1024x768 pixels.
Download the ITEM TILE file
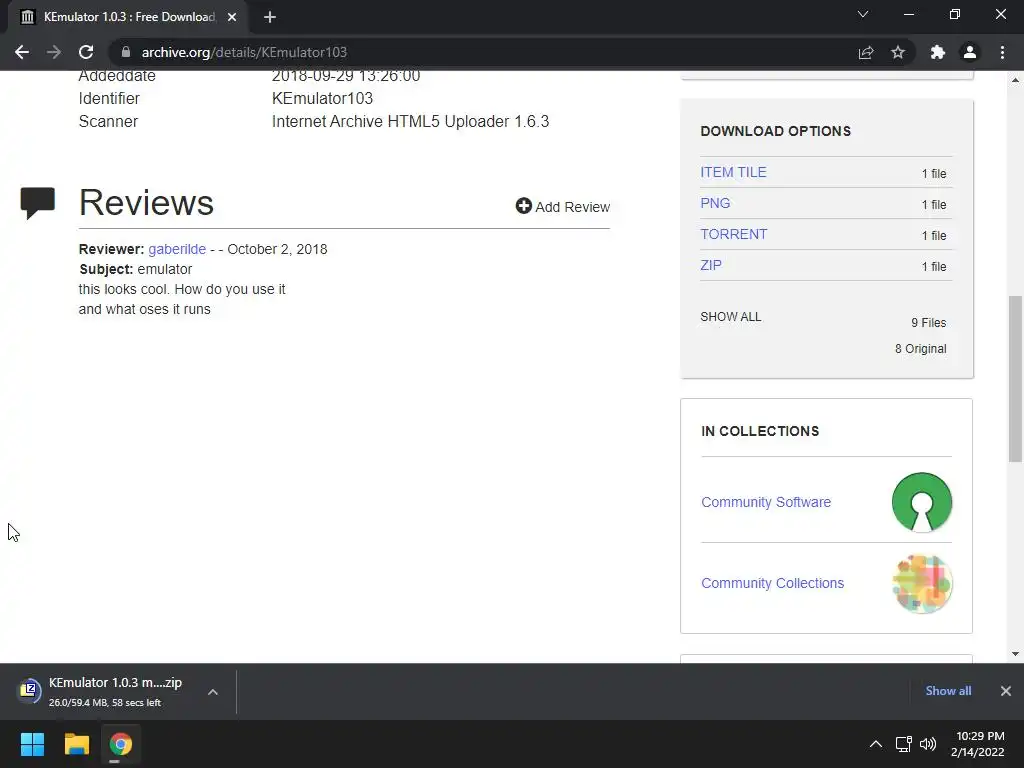(x=733, y=172)
